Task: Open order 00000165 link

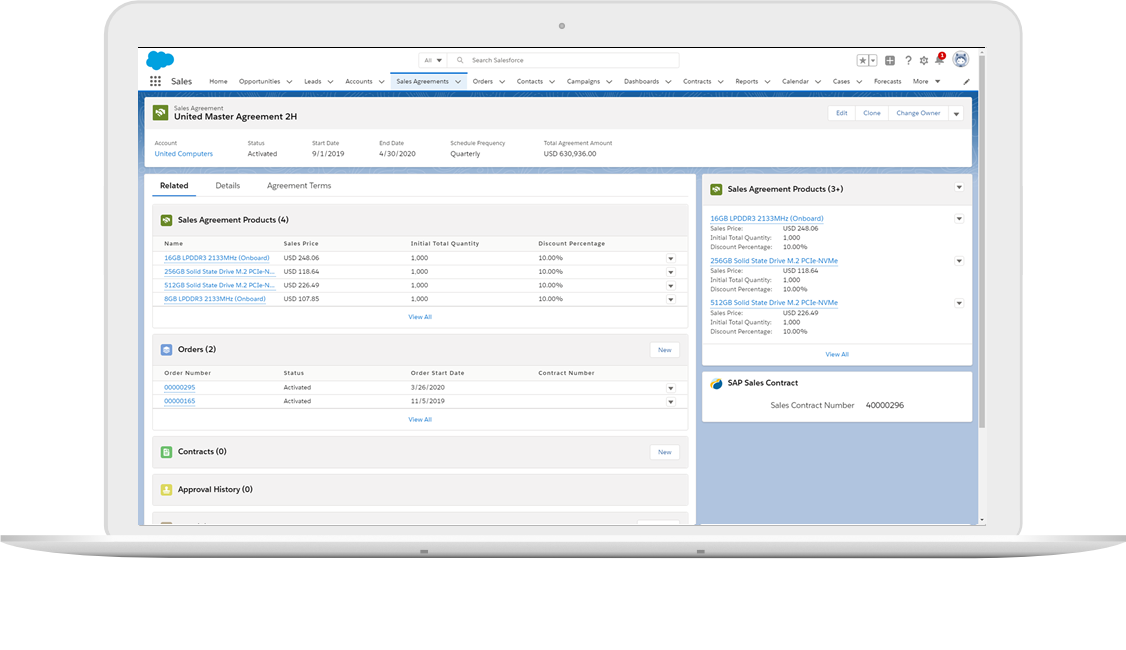Action: pos(180,401)
